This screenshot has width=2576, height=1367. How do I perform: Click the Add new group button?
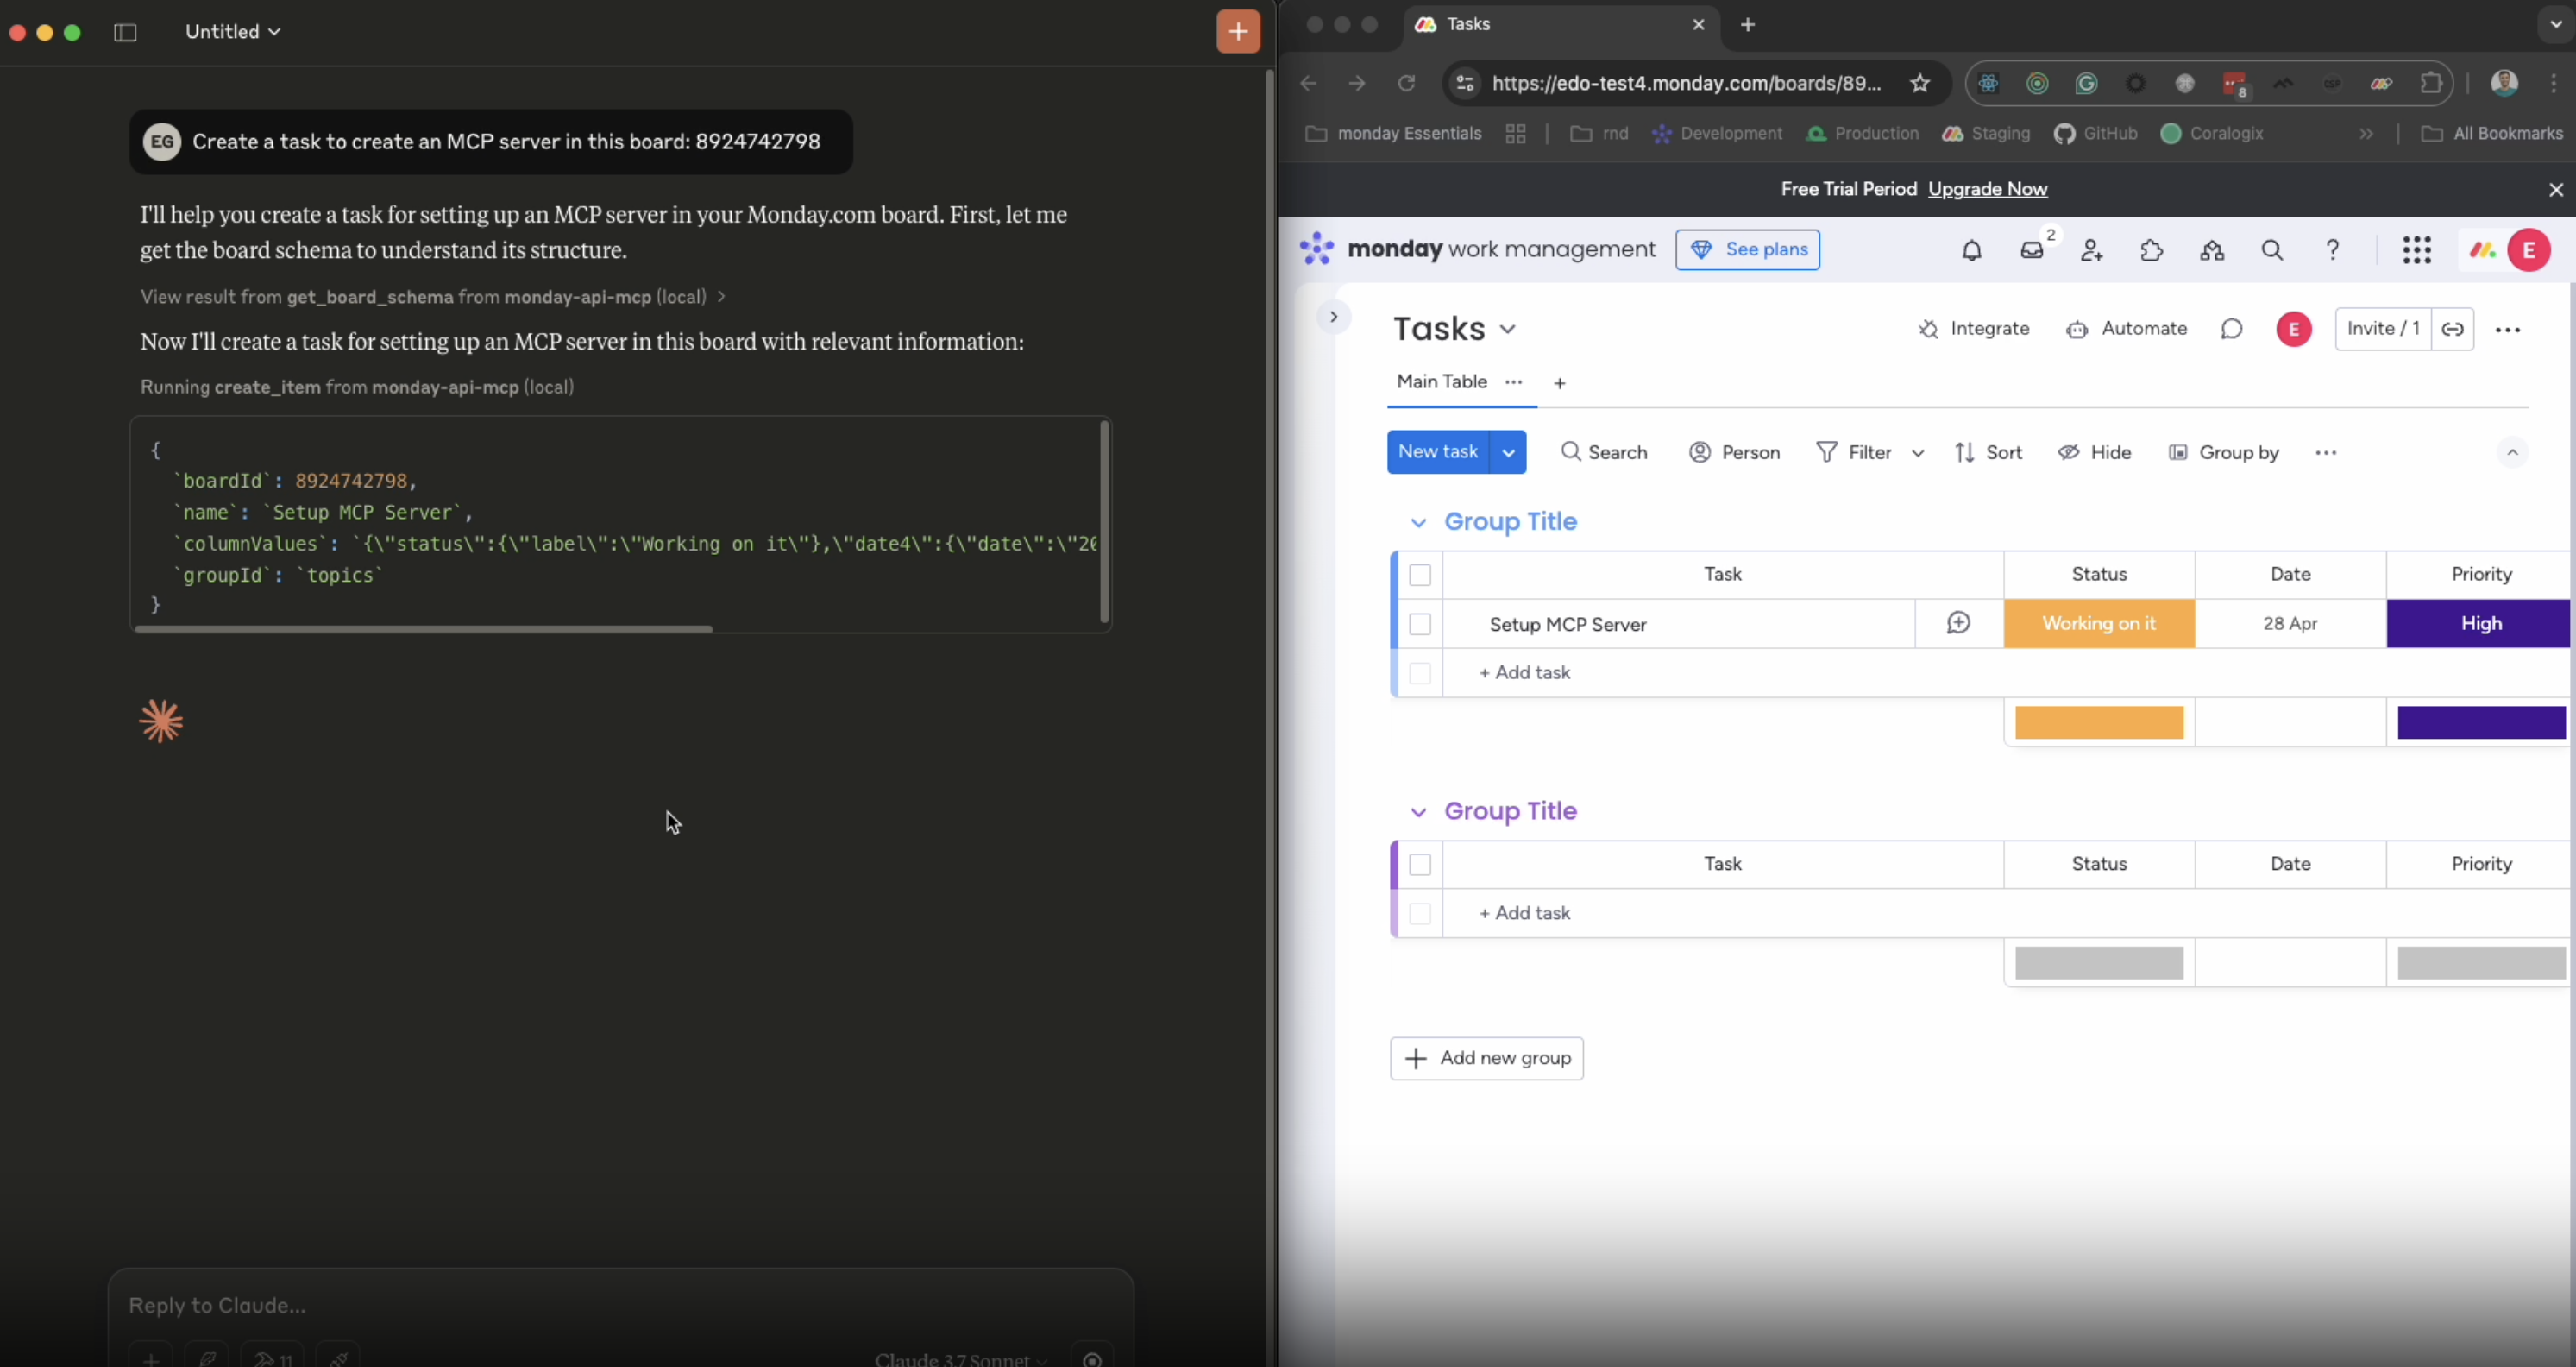click(x=1486, y=1058)
